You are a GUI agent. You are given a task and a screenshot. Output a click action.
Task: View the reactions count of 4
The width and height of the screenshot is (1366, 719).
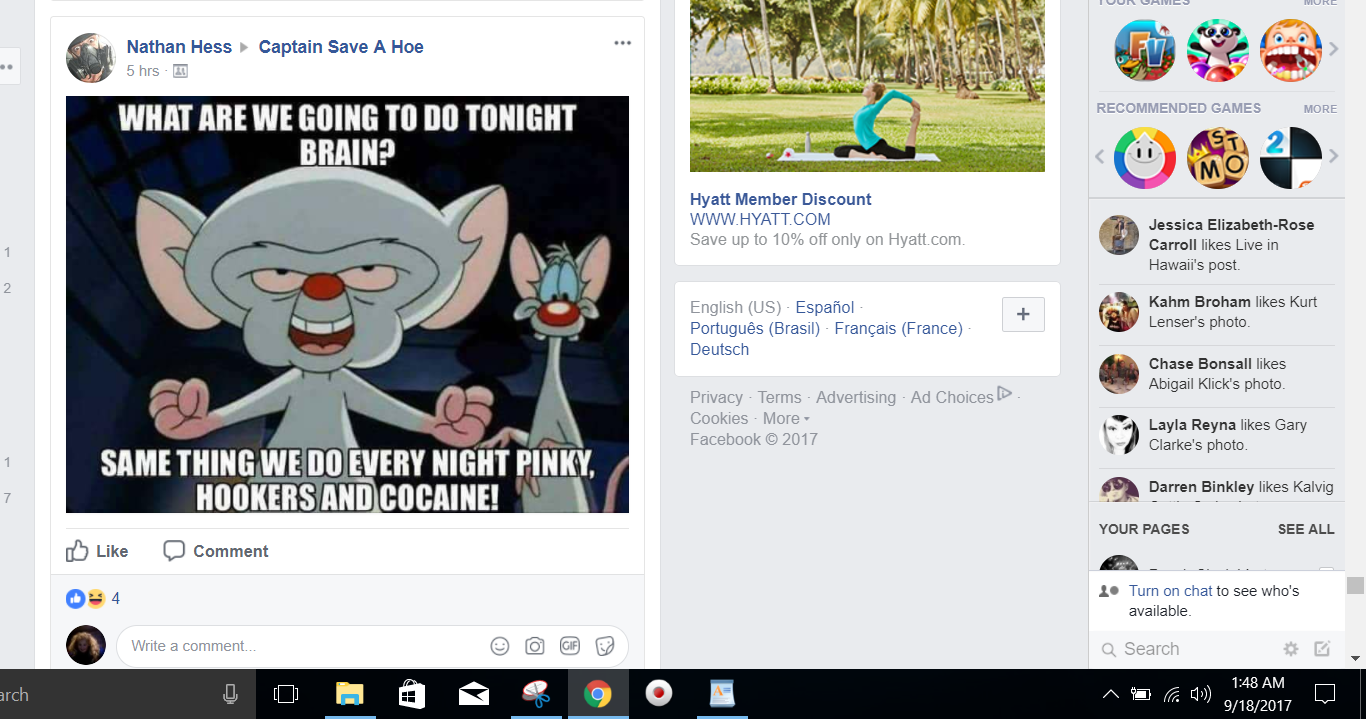tap(116, 598)
